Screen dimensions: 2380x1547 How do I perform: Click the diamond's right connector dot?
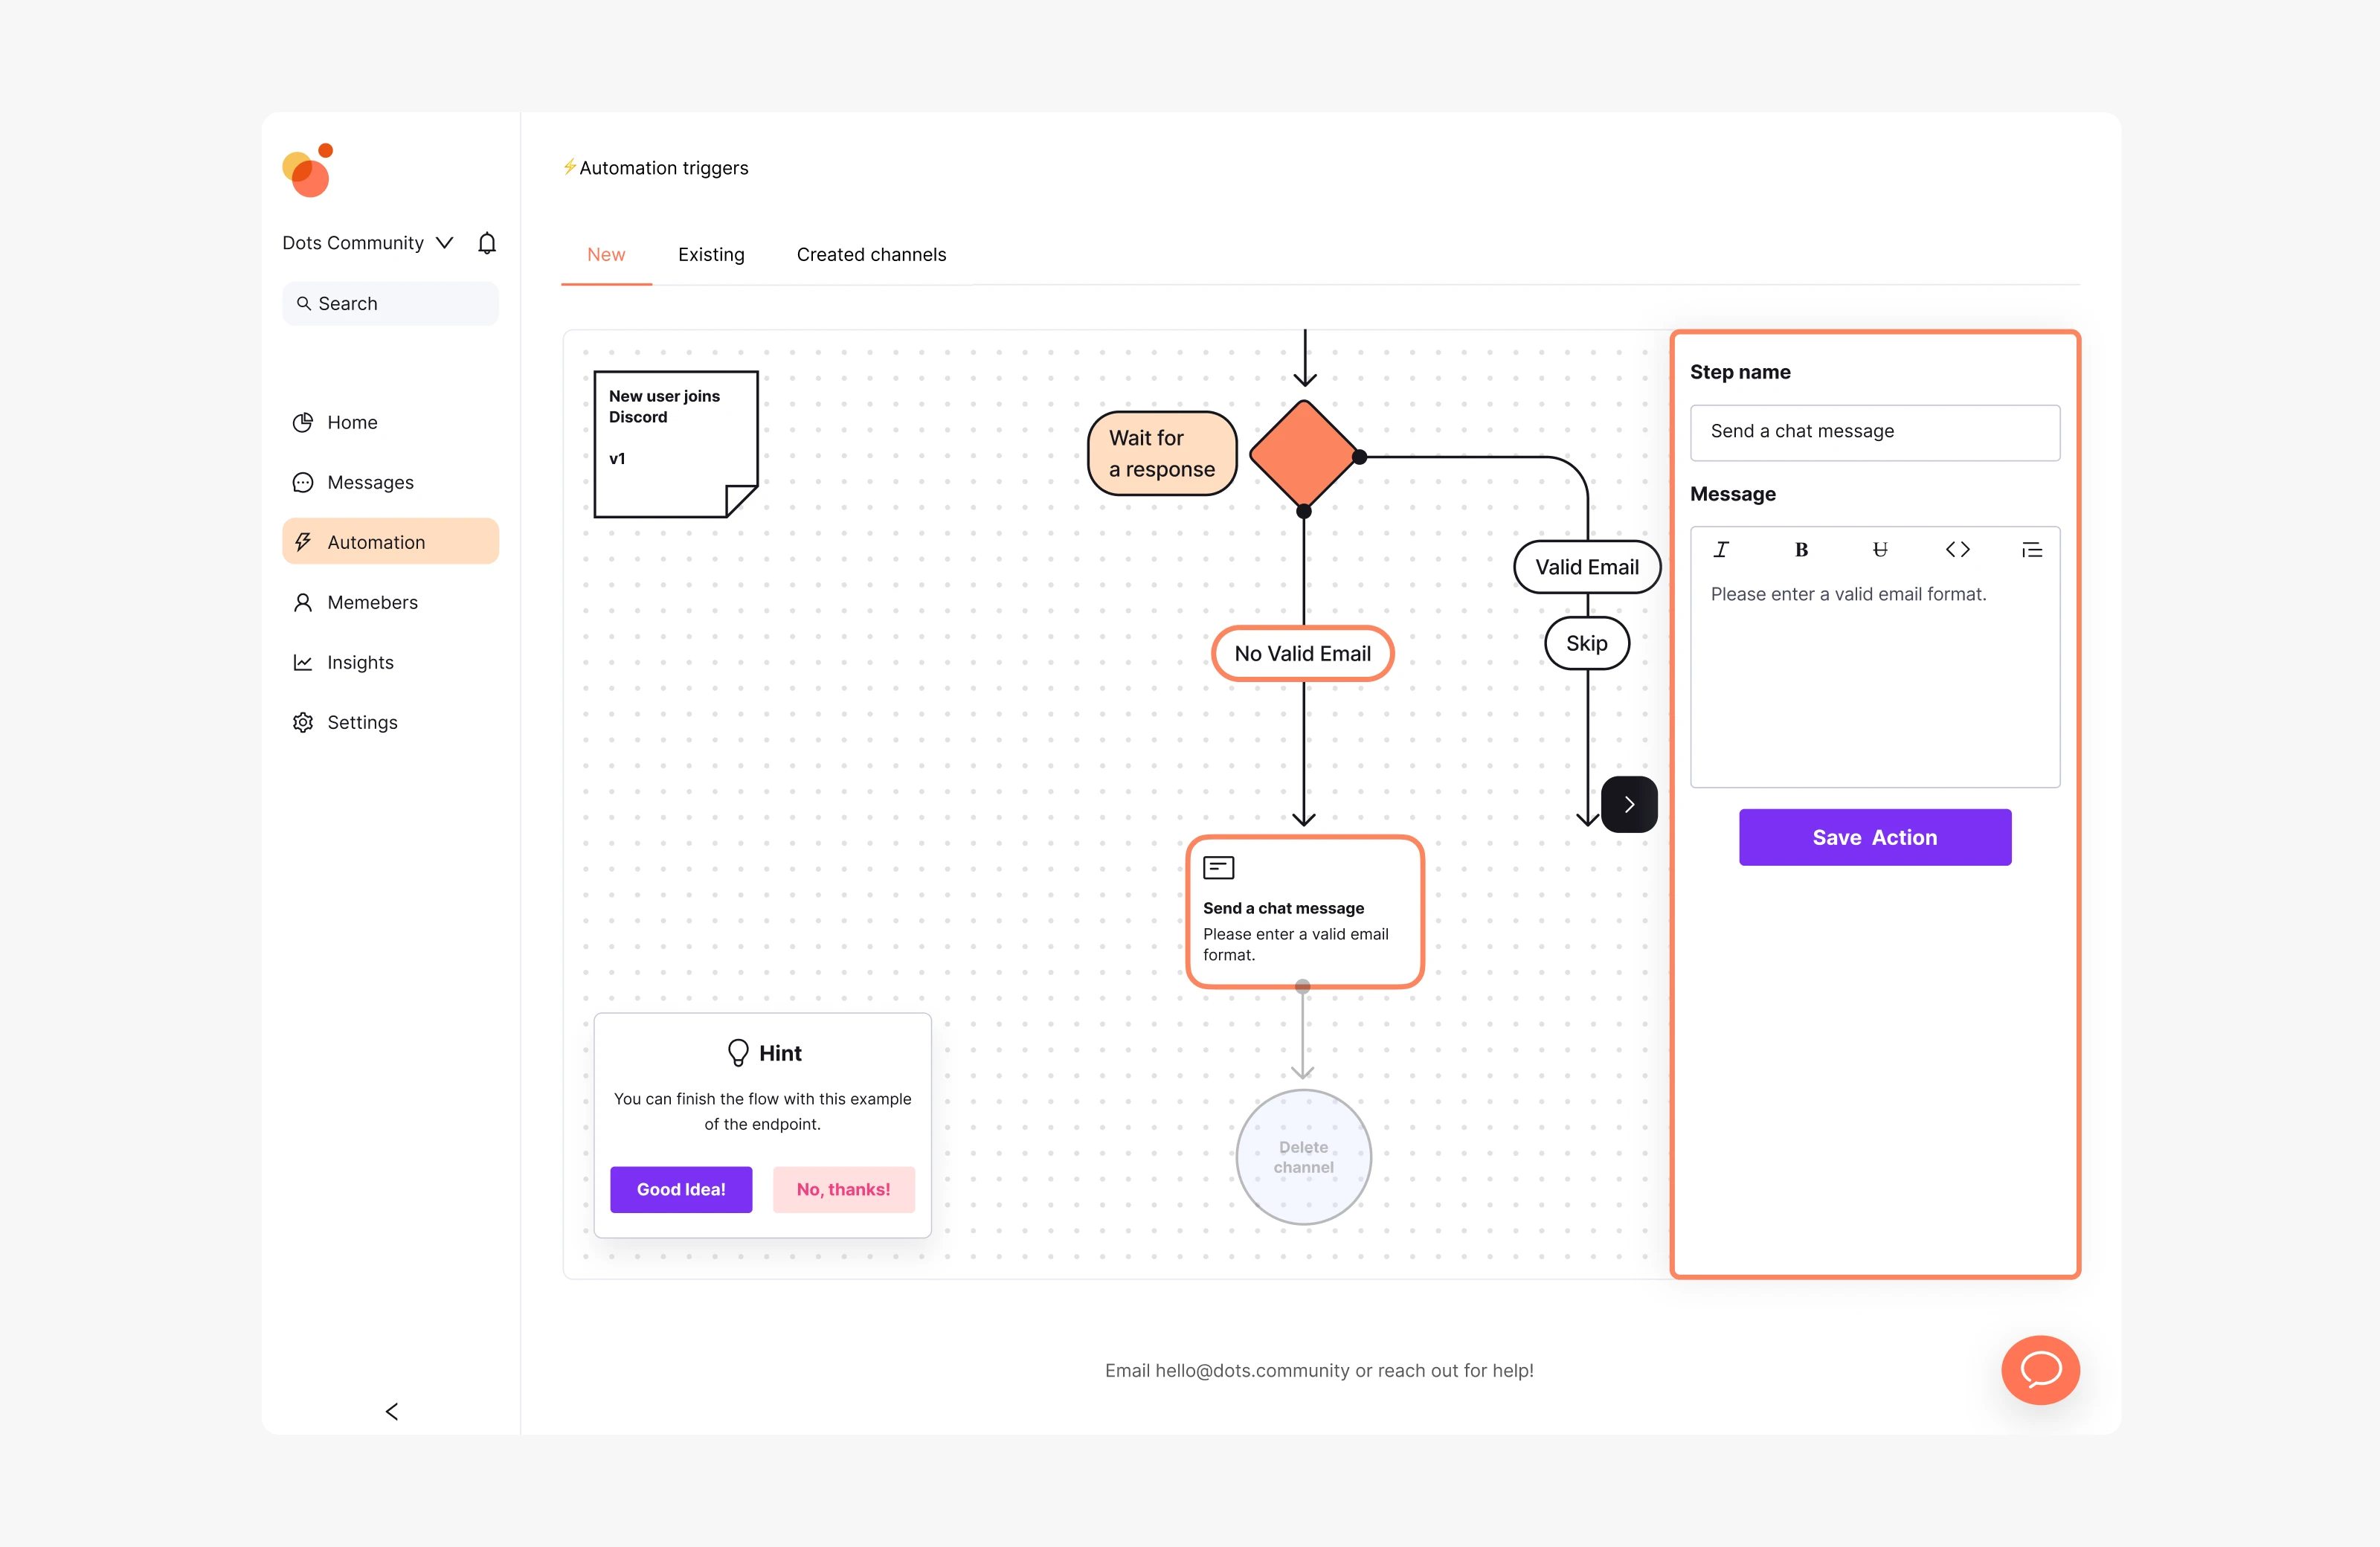[1359, 457]
